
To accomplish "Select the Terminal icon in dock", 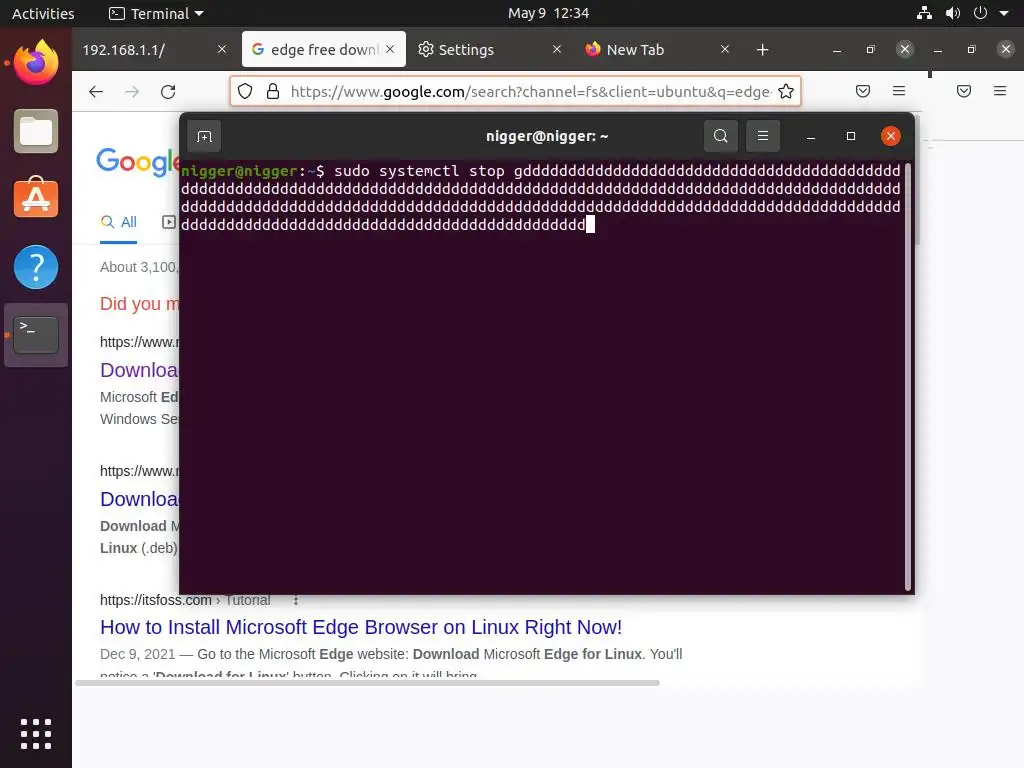I will pyautogui.click(x=36, y=334).
